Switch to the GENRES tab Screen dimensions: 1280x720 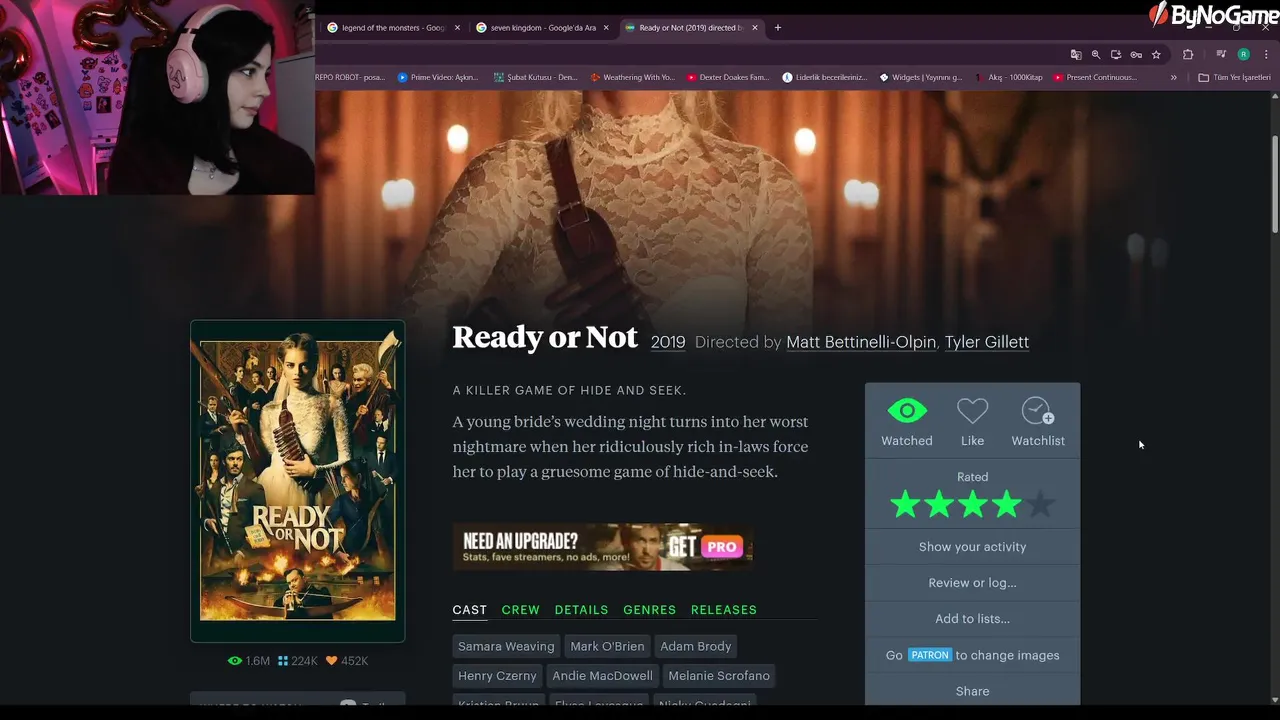[649, 610]
